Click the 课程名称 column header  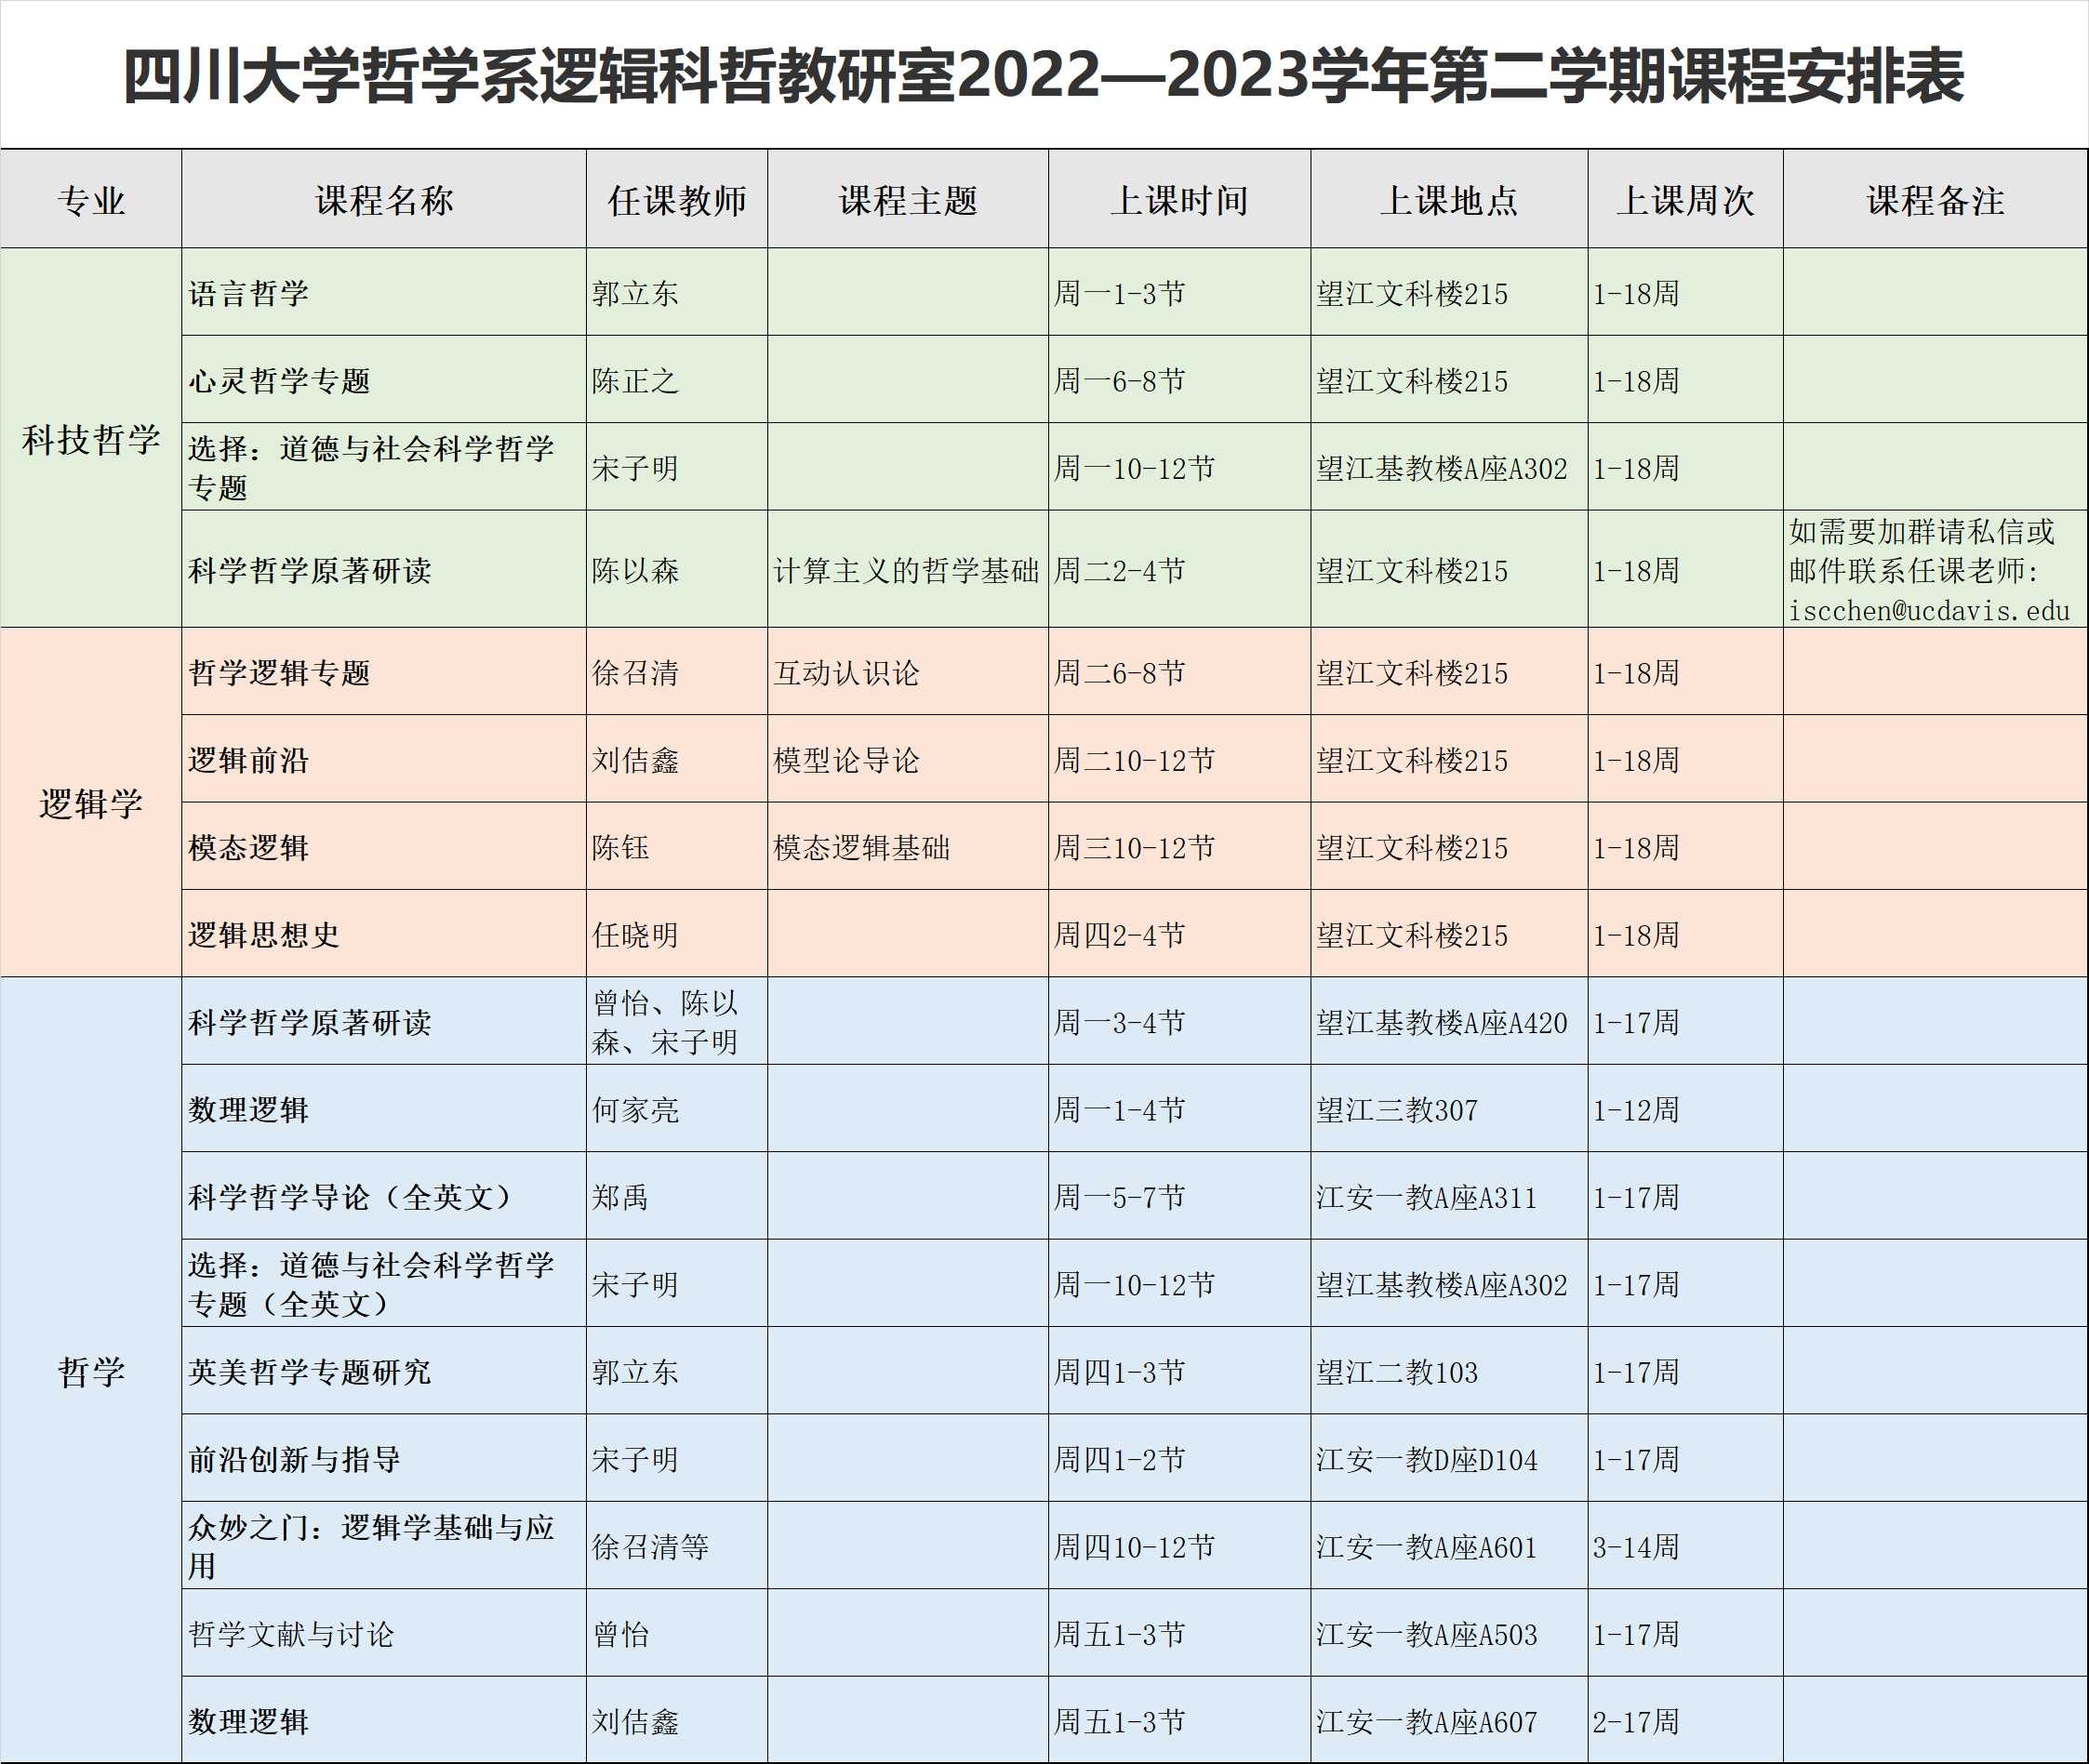384,200
